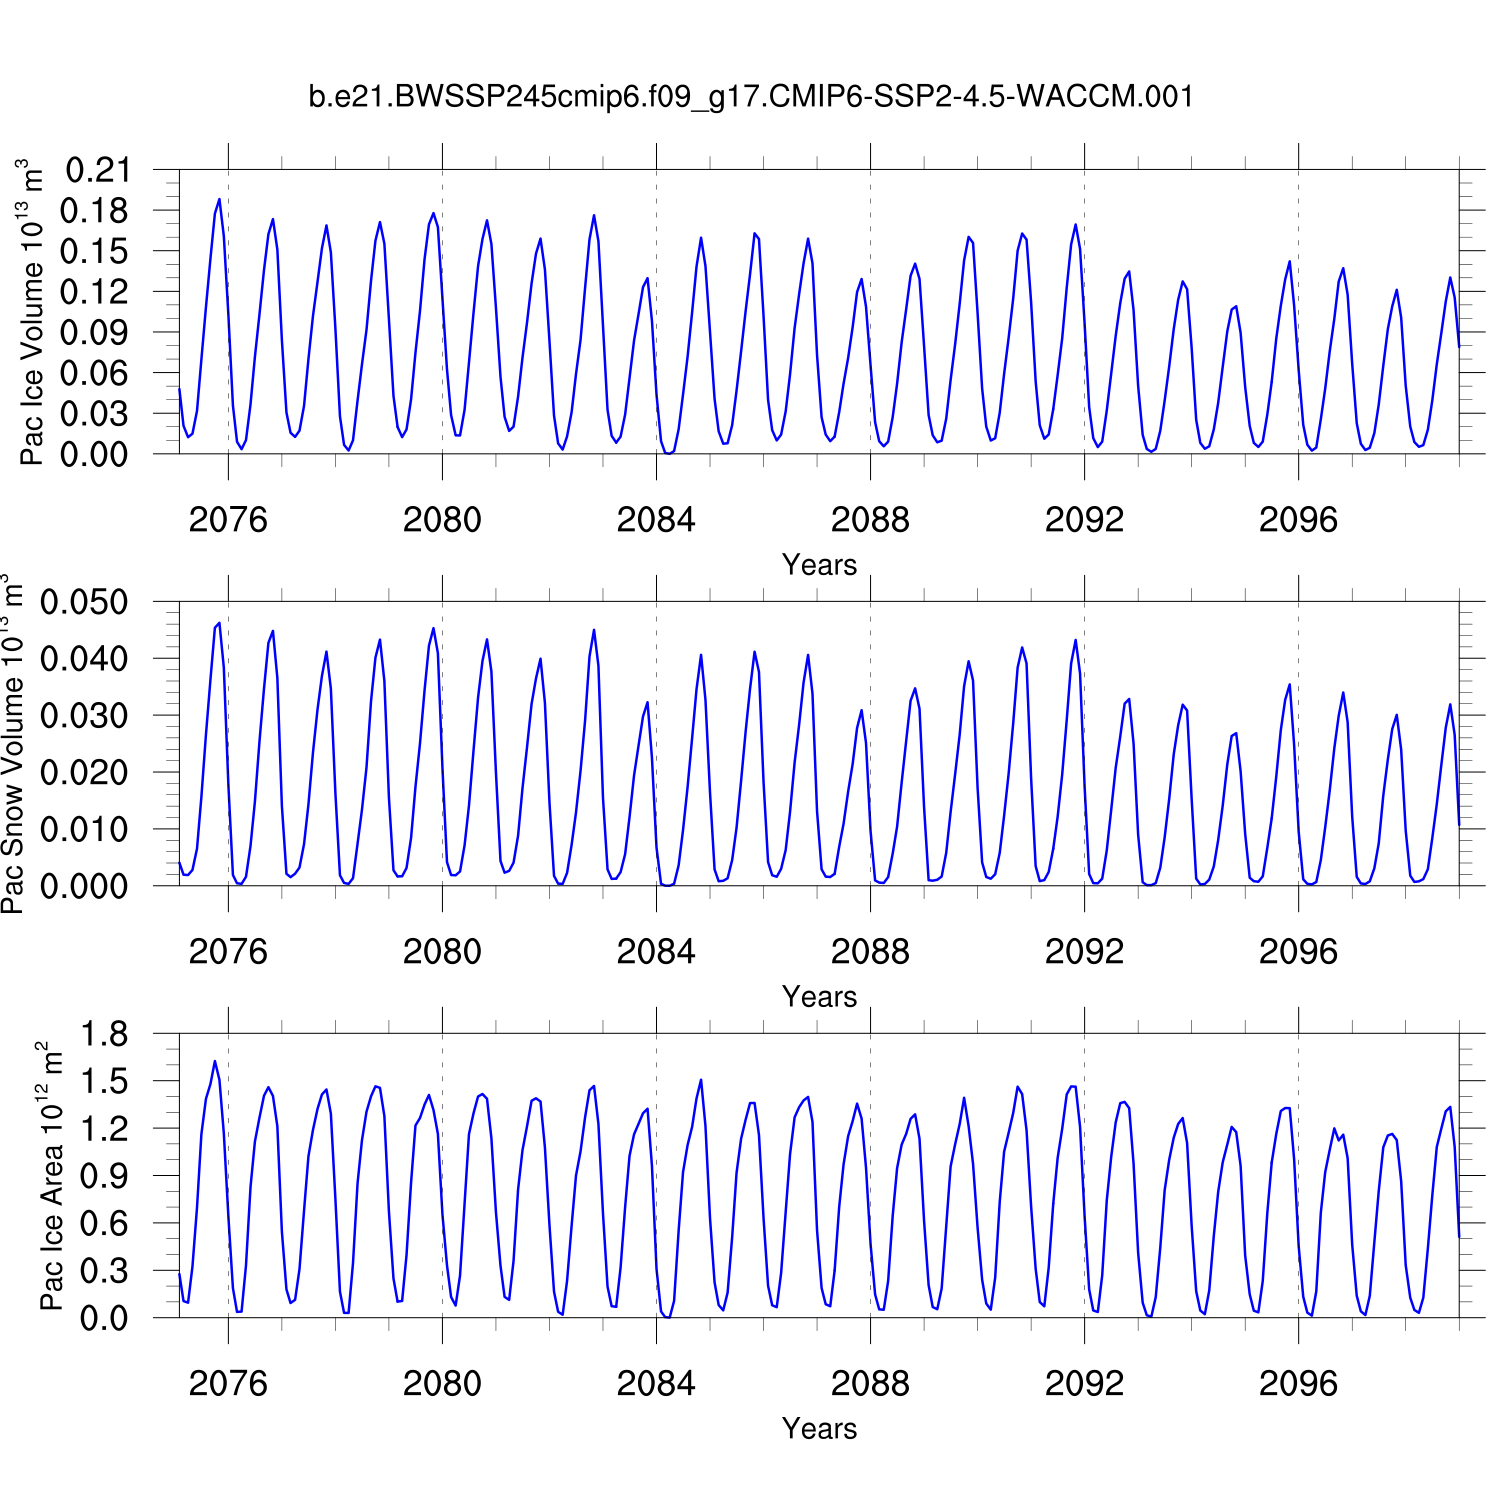The image size is (1500, 1500).
Task: Select the 2092 tick label on the snow volume plot
Action: [1084, 952]
